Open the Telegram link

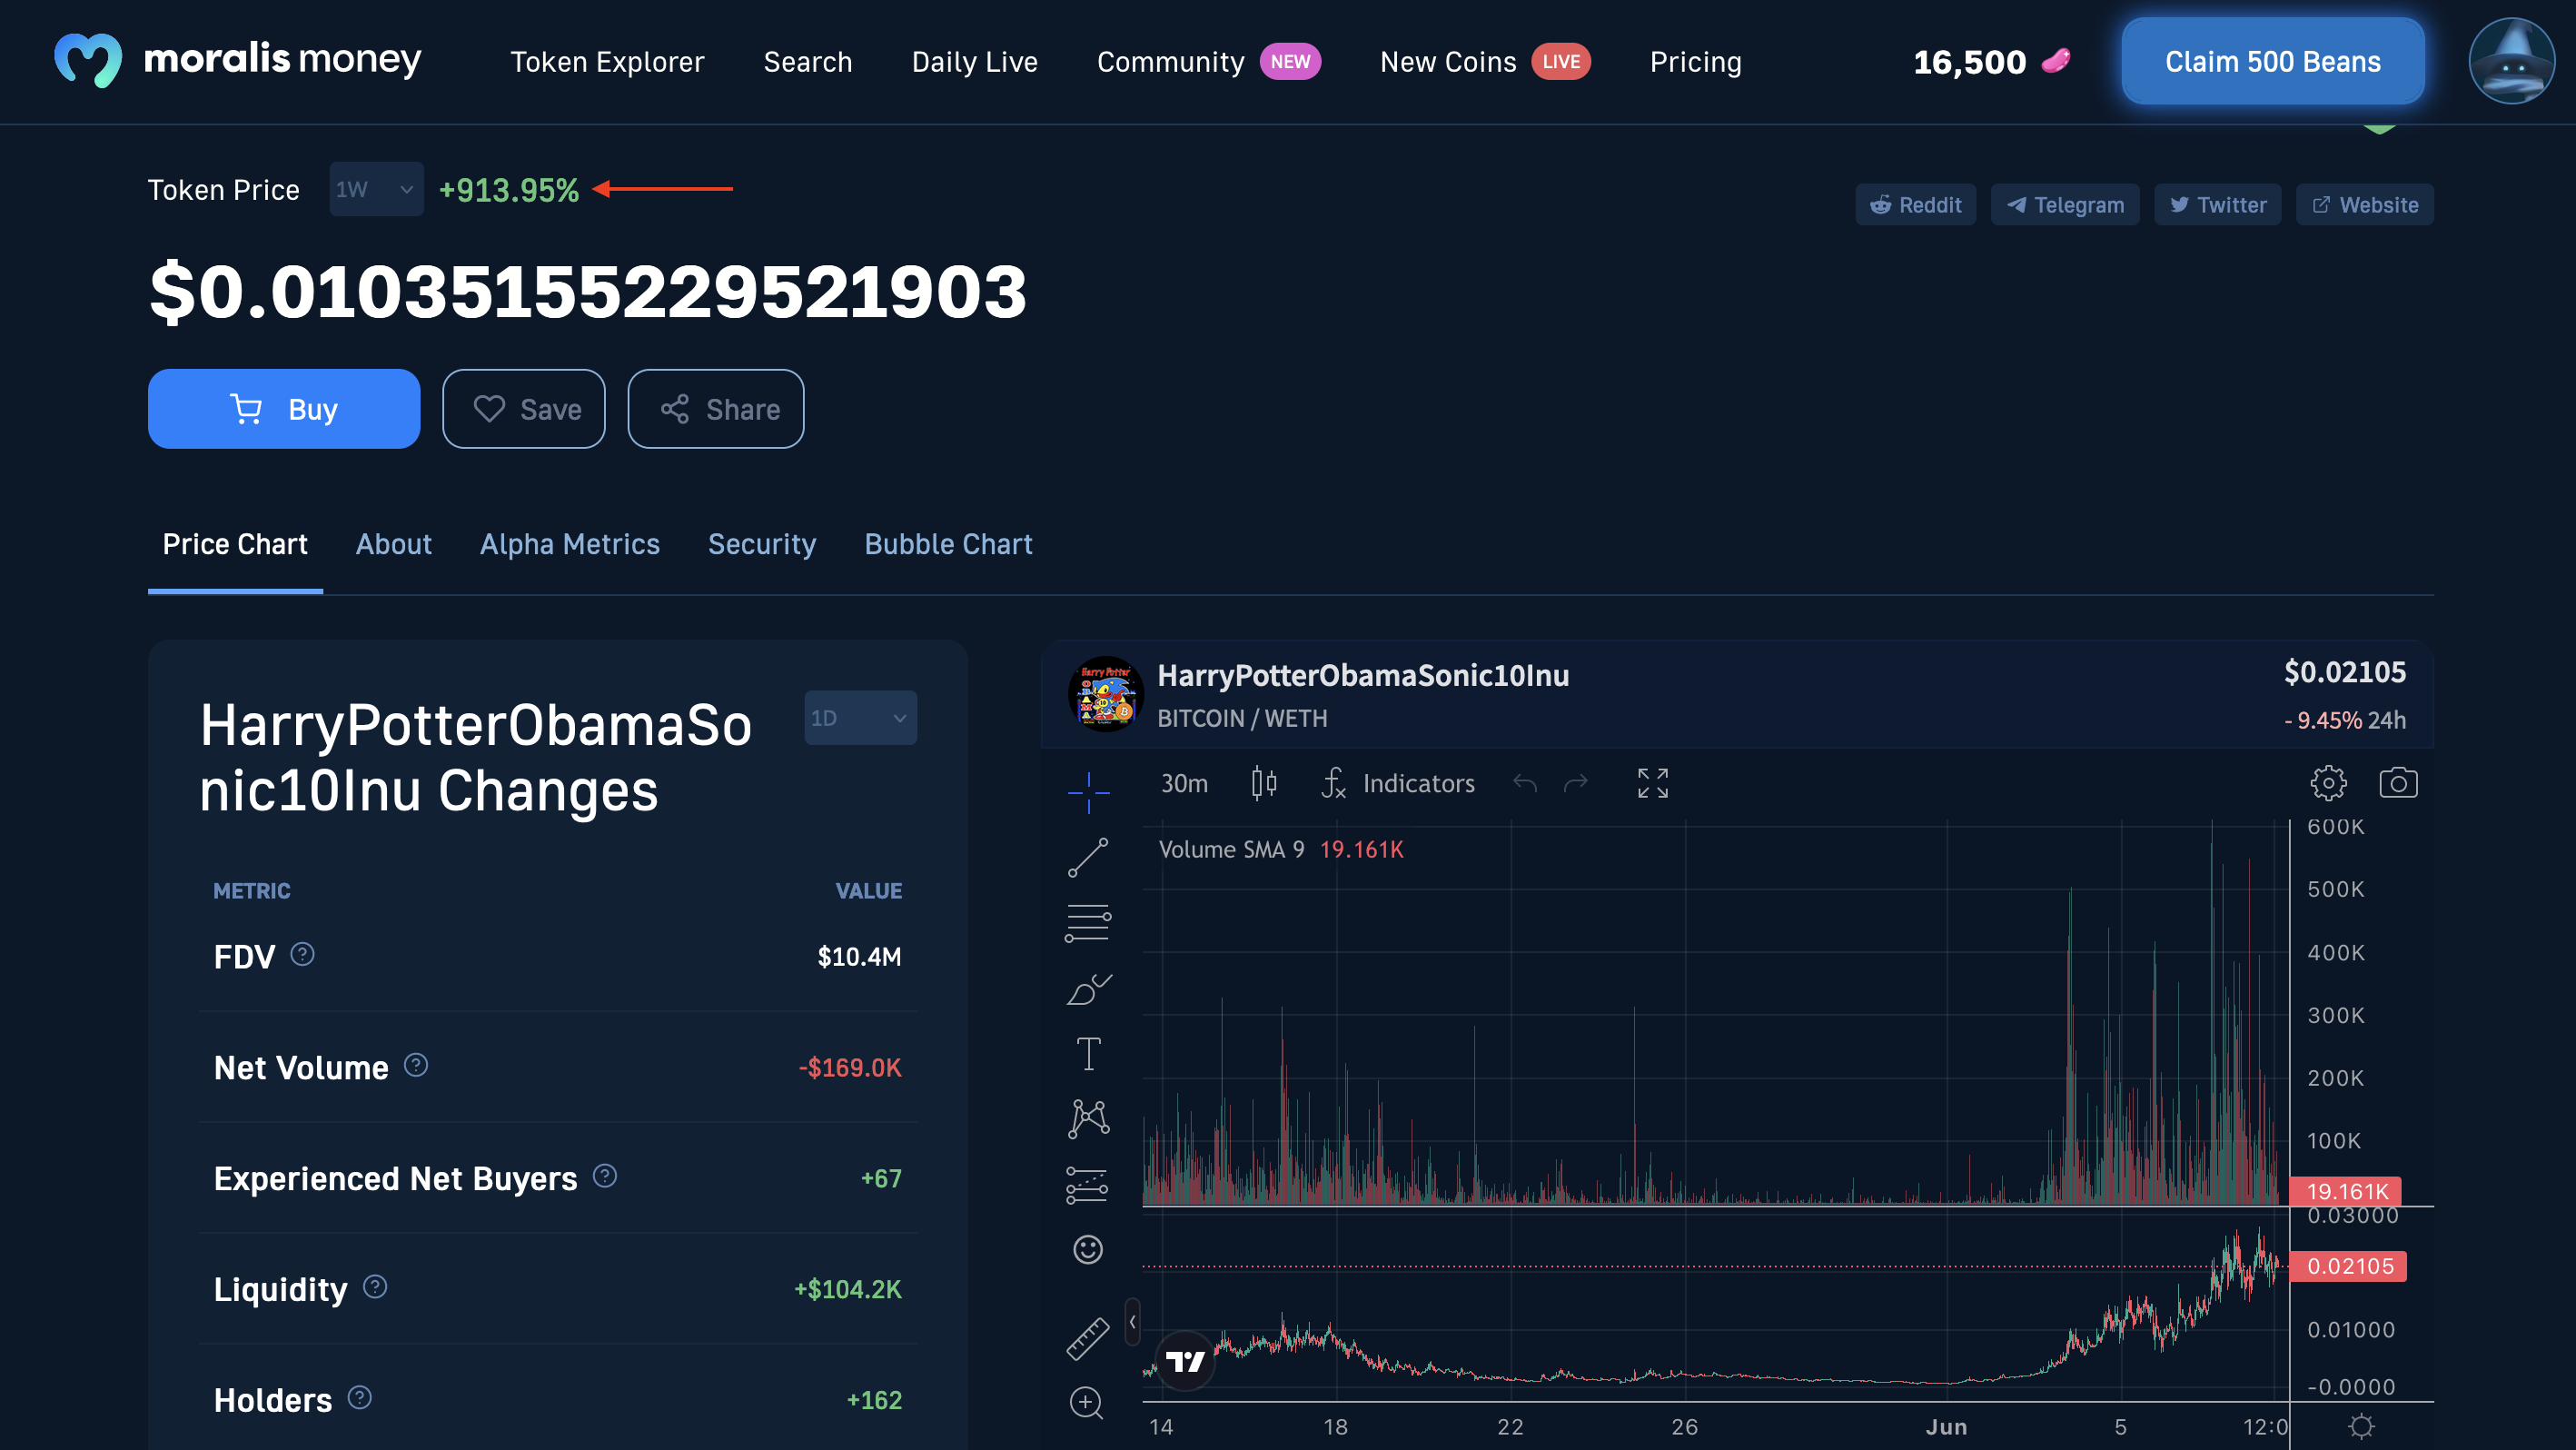point(2065,205)
